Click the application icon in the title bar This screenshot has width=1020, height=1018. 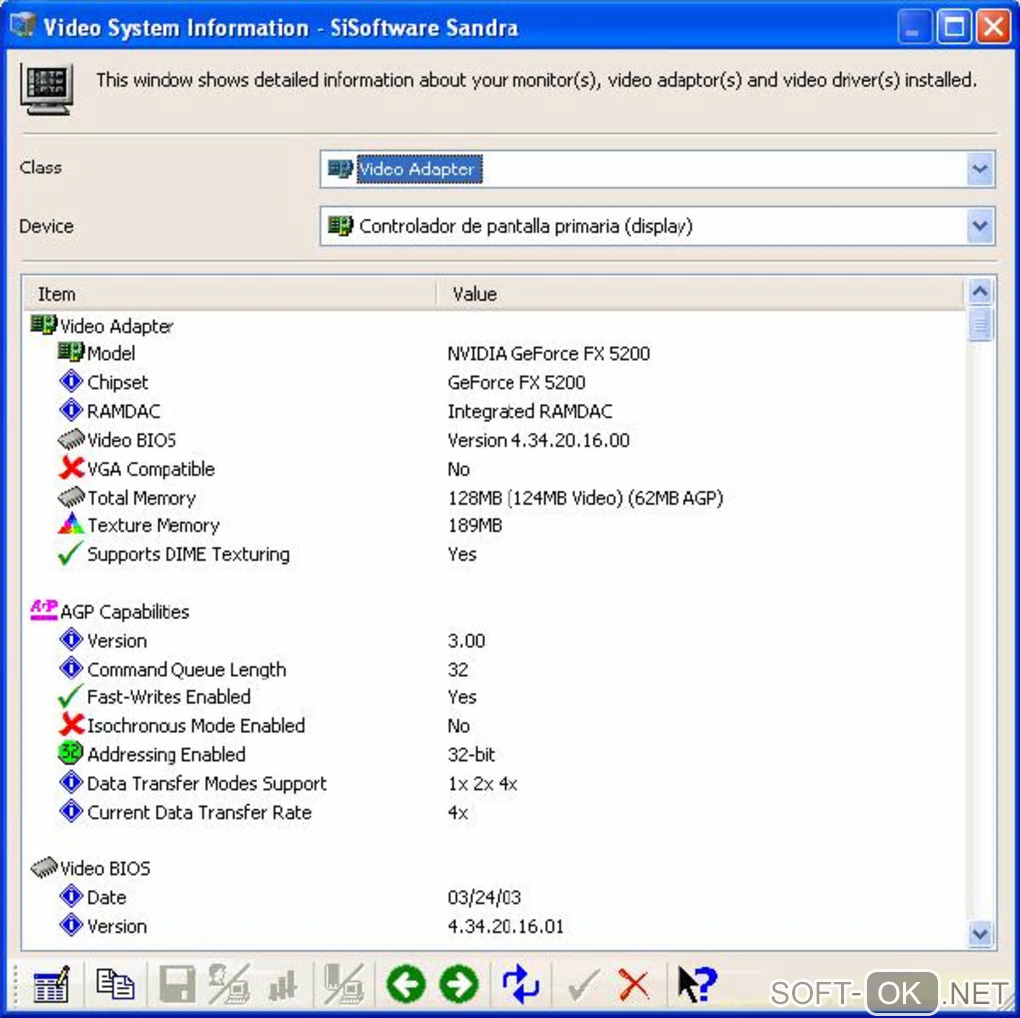point(22,26)
